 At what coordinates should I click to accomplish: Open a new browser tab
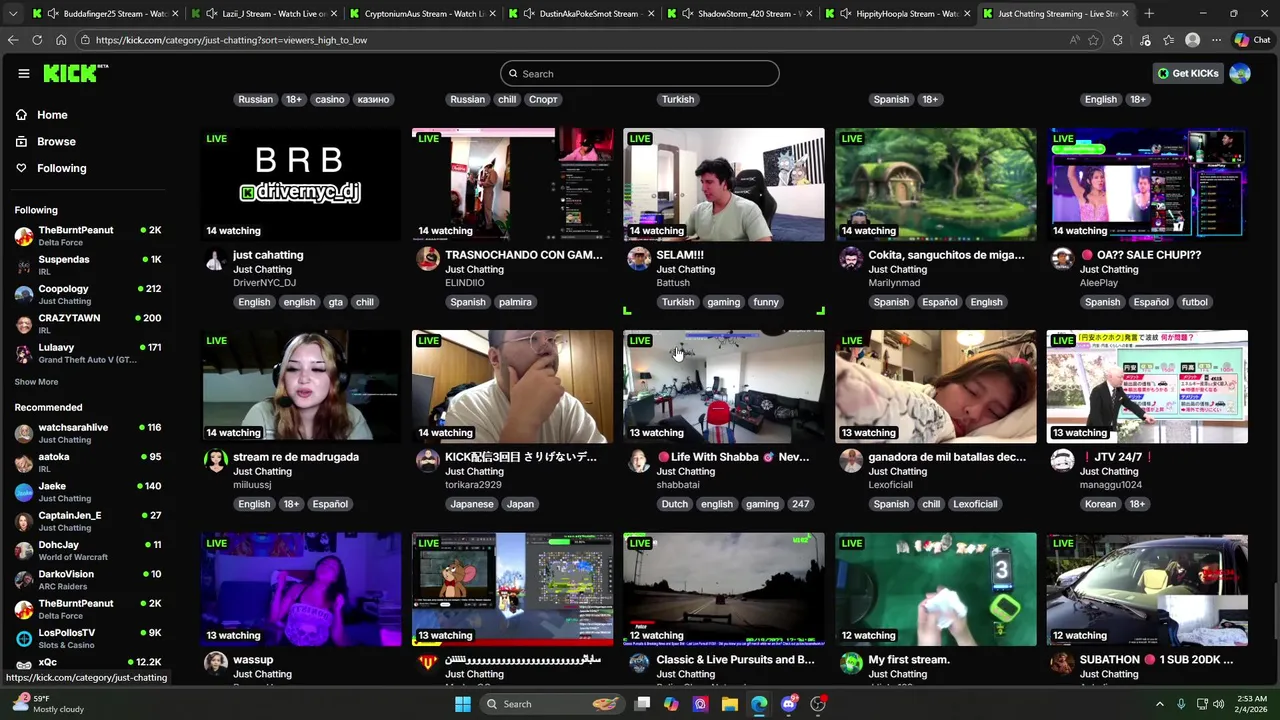click(1149, 14)
